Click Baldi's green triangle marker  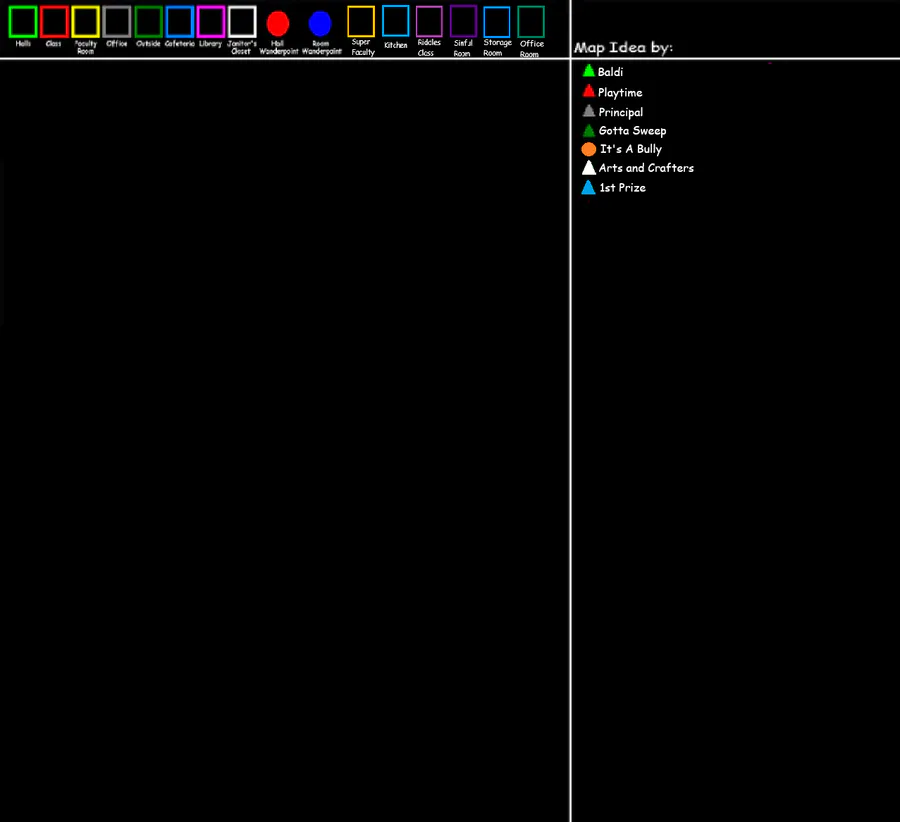(x=588, y=71)
